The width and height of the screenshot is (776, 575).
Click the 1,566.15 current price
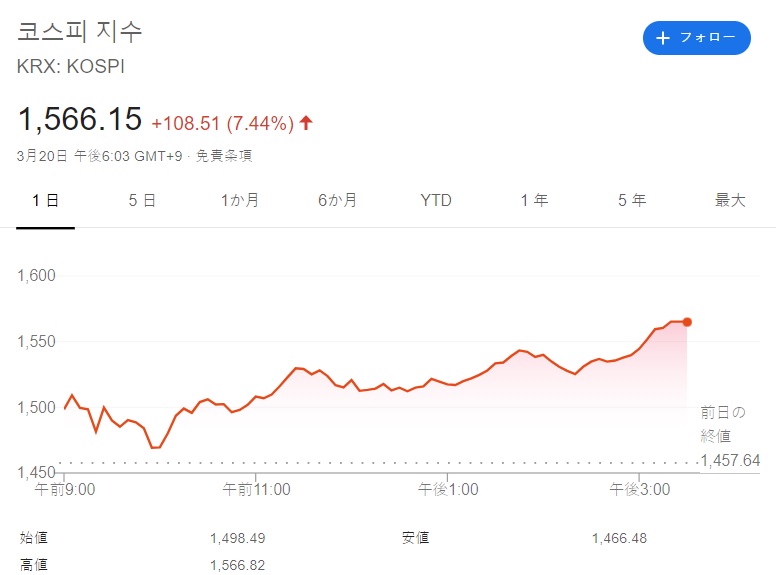click(x=80, y=120)
